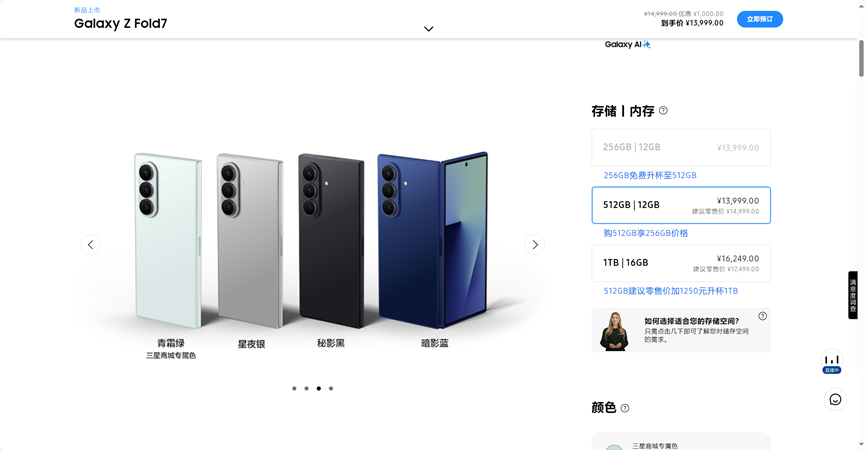Click the blue pre-order button
Viewport: 865px width, 450px height.
point(760,19)
